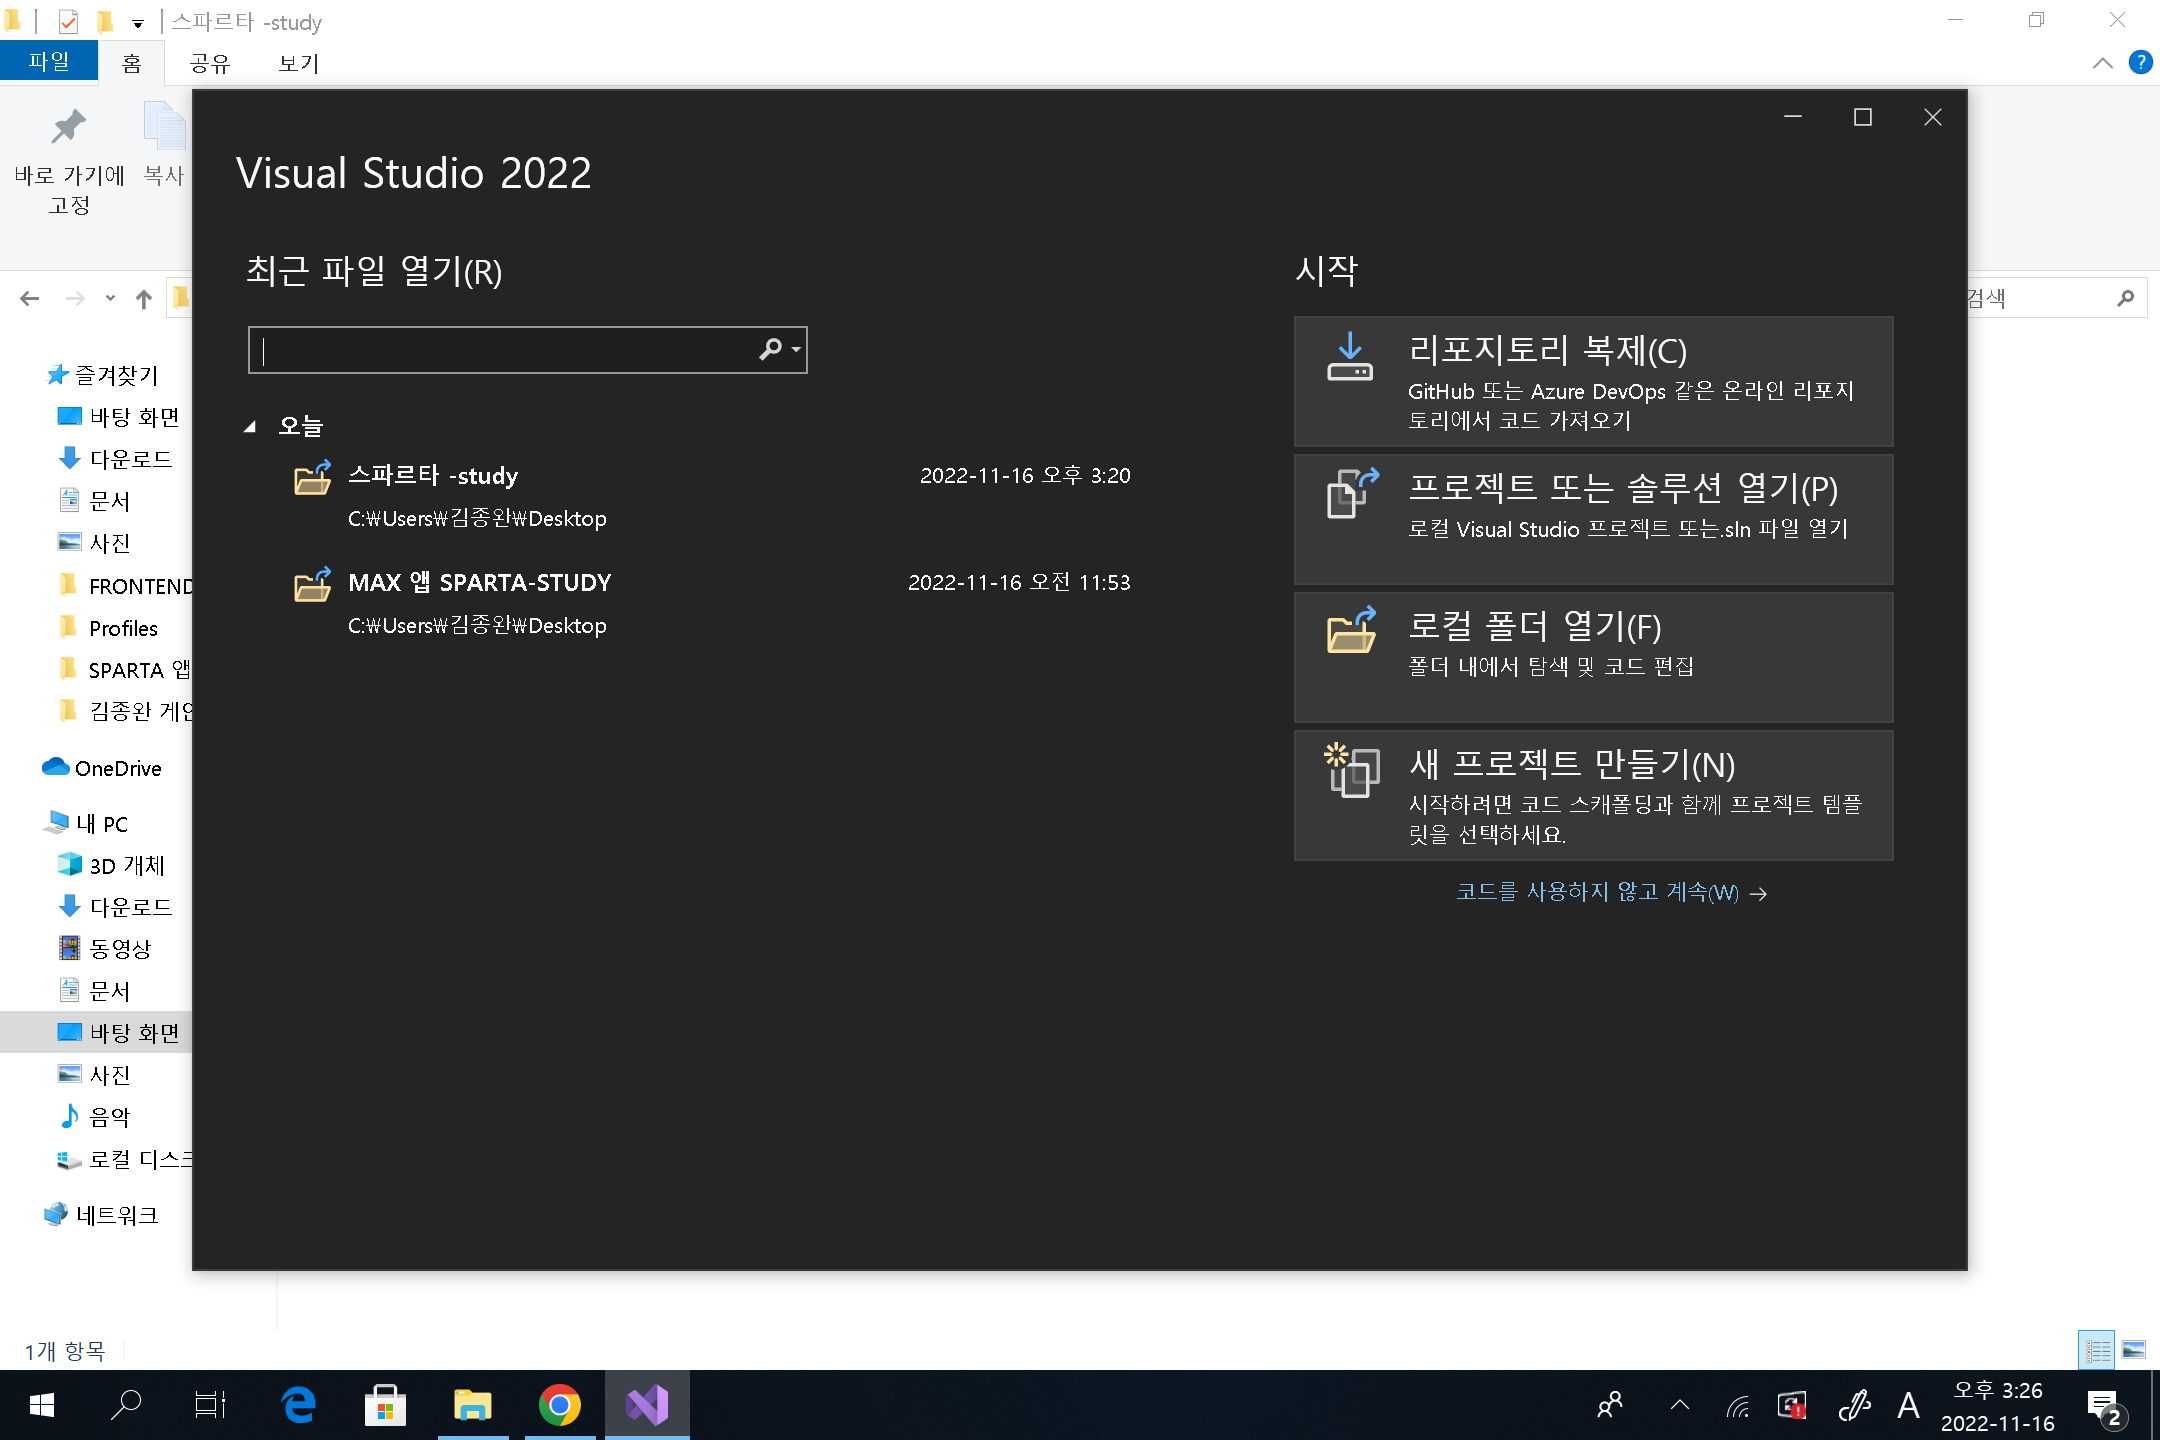Select 즐겨찾기 in Explorer navigation pane
The image size is (2160, 1440).
tap(116, 375)
